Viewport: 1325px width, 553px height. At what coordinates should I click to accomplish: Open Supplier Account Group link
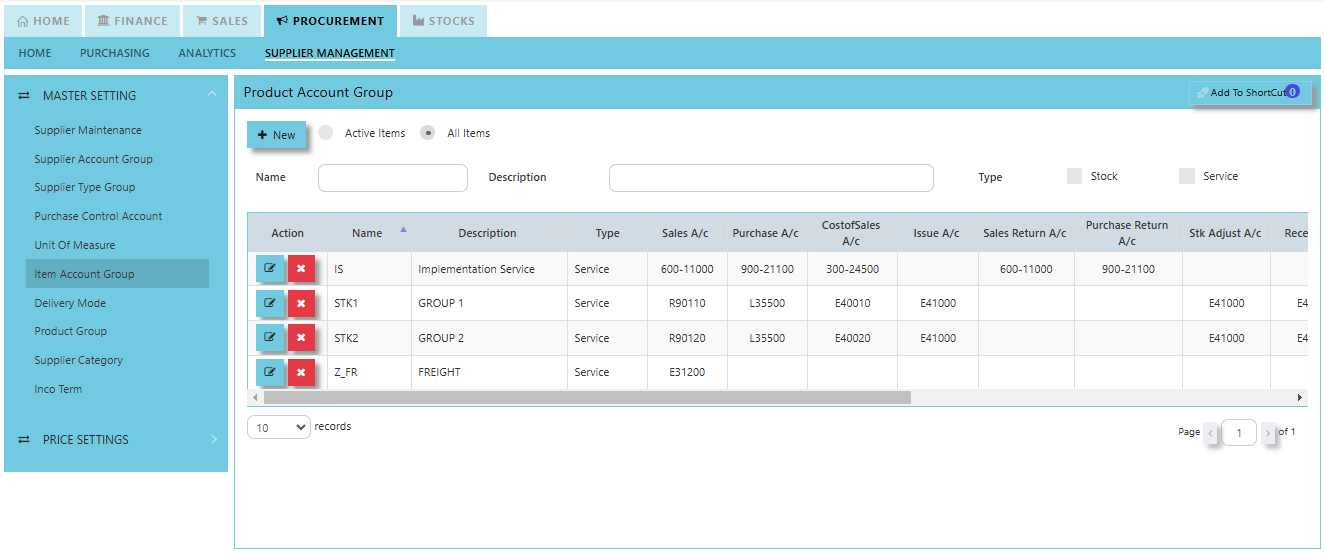(x=93, y=159)
